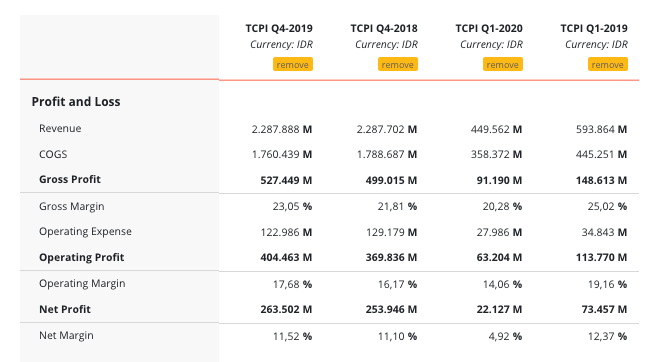The image size is (672, 362).
Task: Click gross margin value 25,02 %
Action: point(607,206)
